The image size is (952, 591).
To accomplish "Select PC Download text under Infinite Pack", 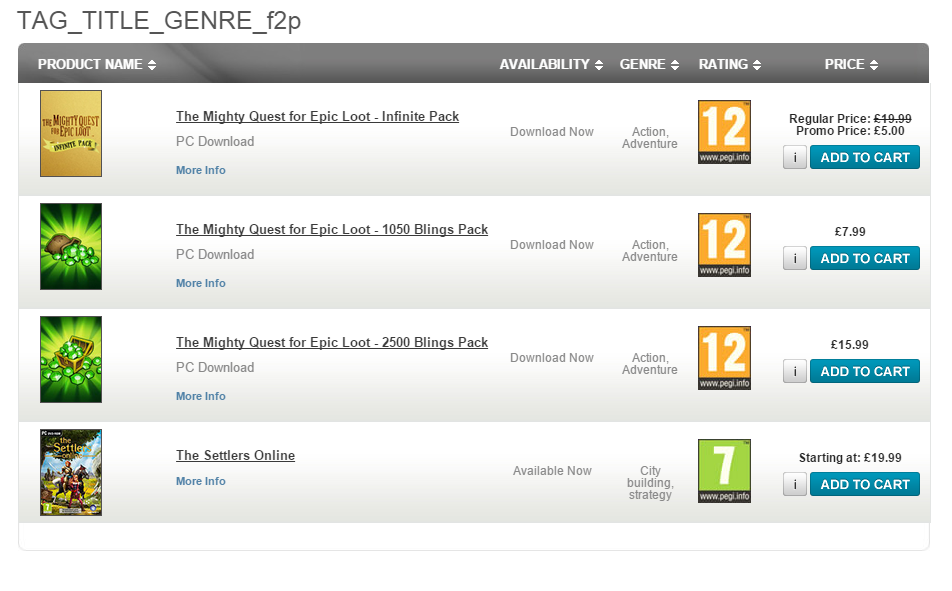I will coord(215,142).
